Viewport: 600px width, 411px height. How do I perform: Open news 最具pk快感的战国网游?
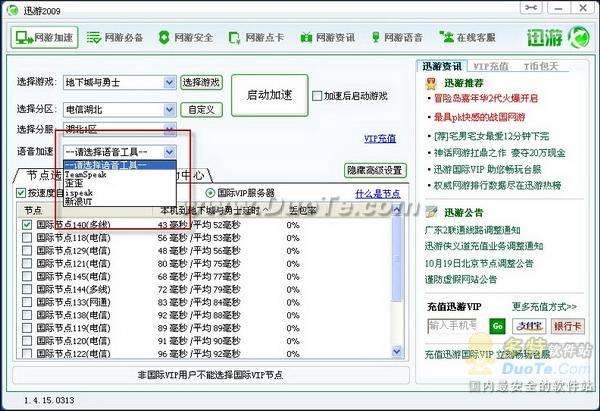coord(479,117)
